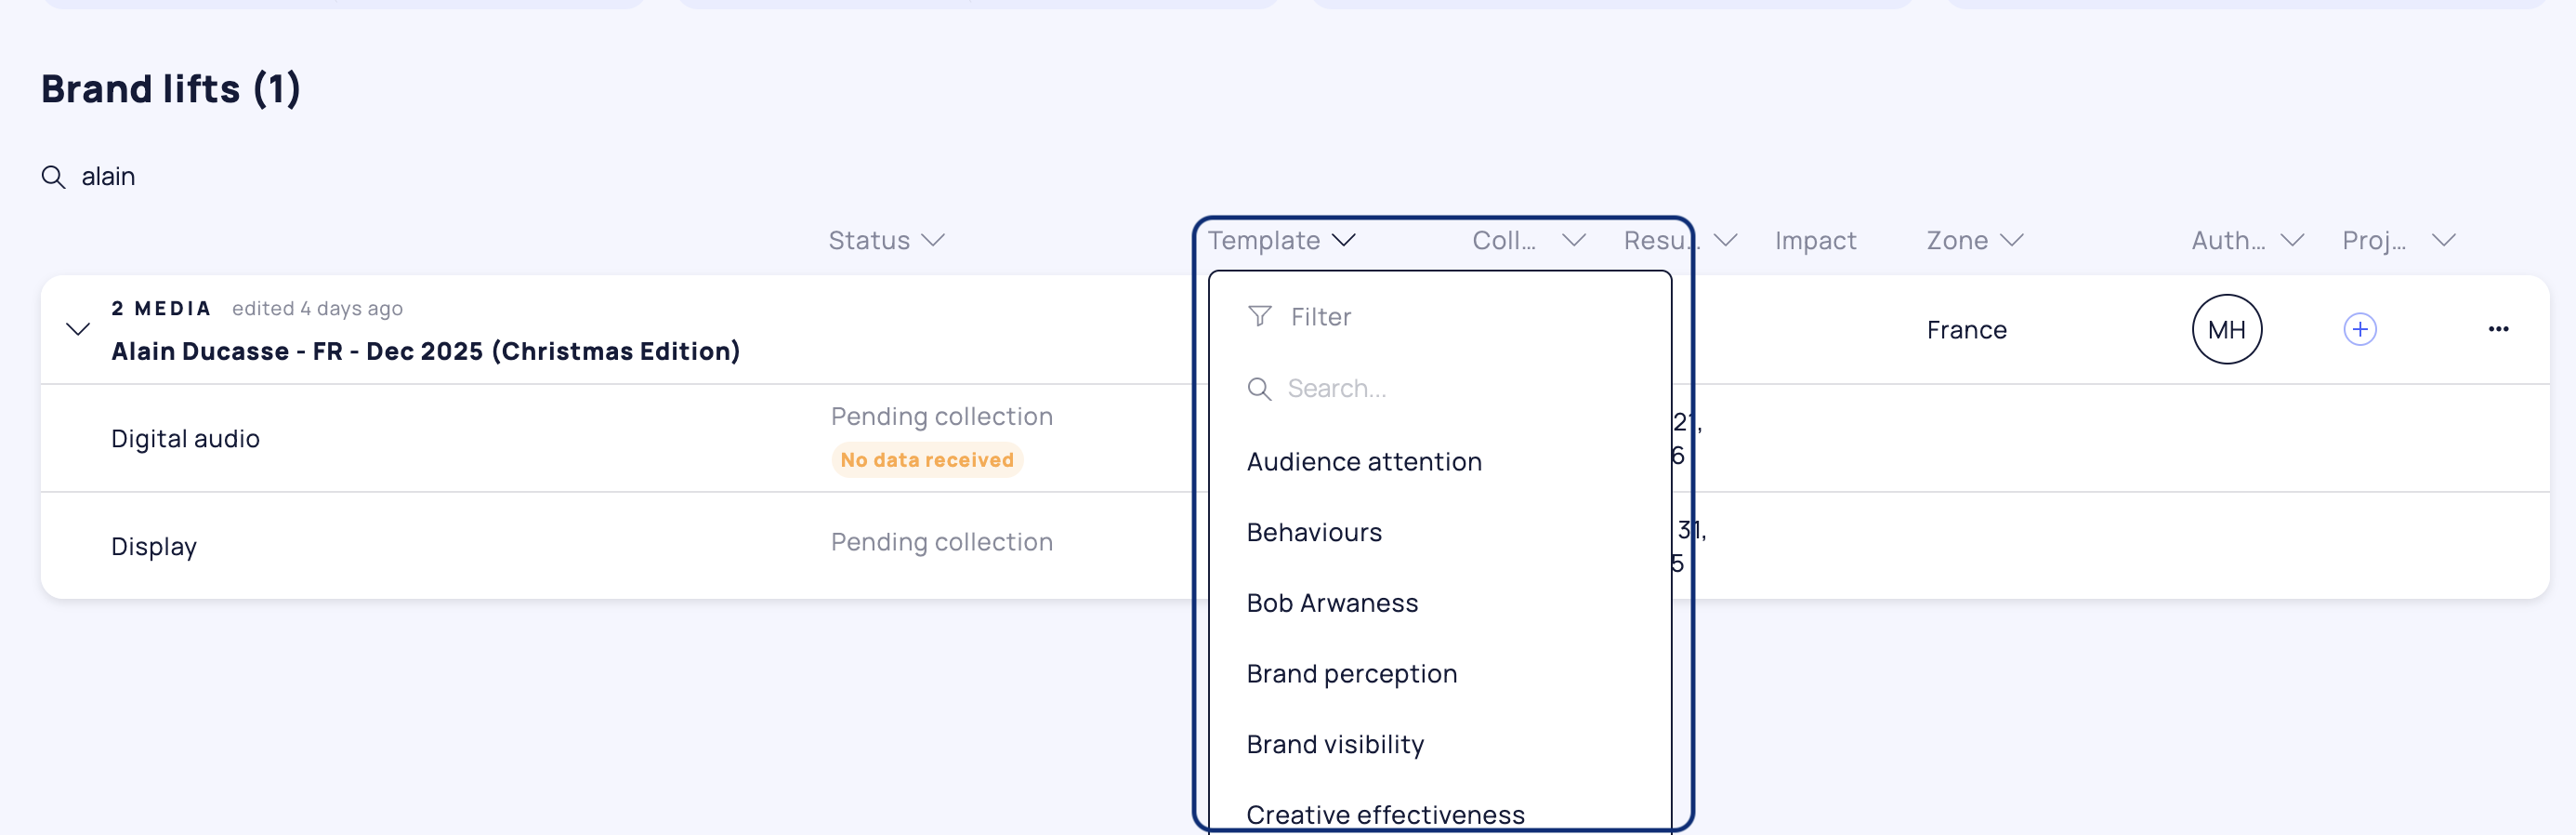Pick Brand perception in the template list
The image size is (2576, 835).
coord(1351,673)
